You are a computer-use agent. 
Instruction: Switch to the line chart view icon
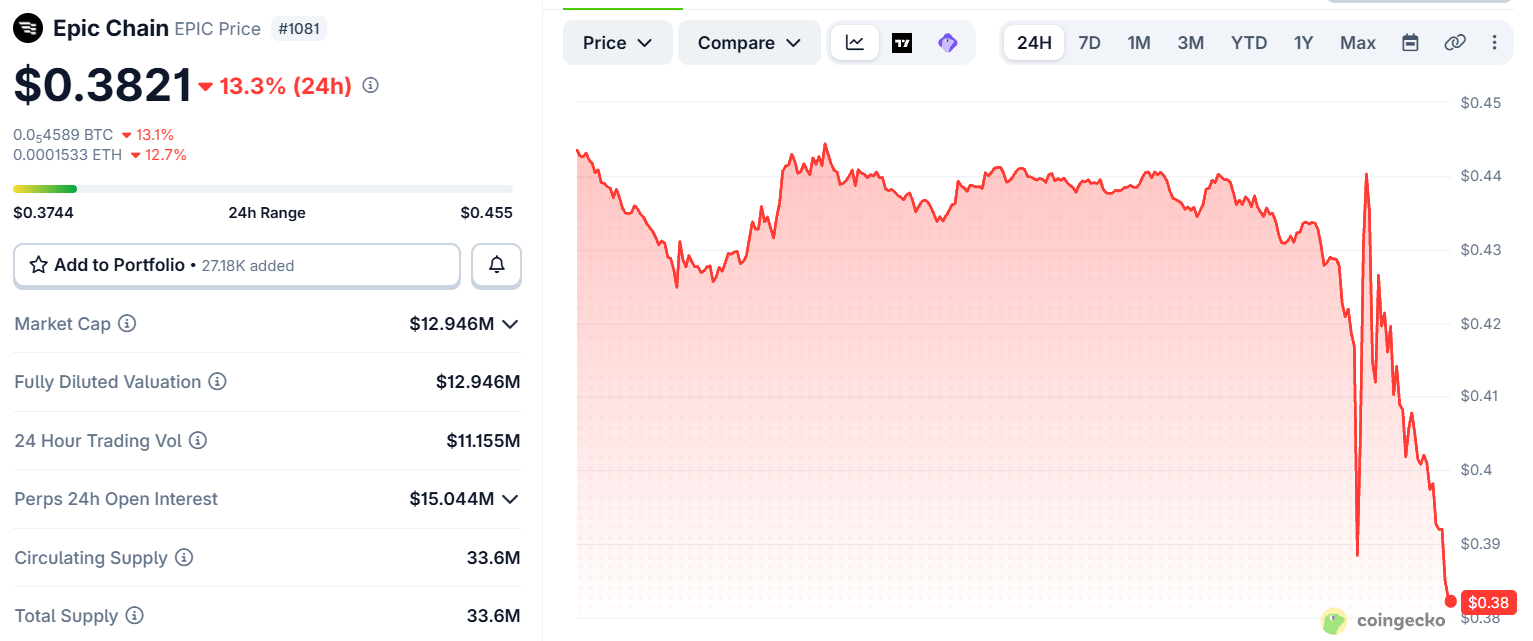point(855,43)
